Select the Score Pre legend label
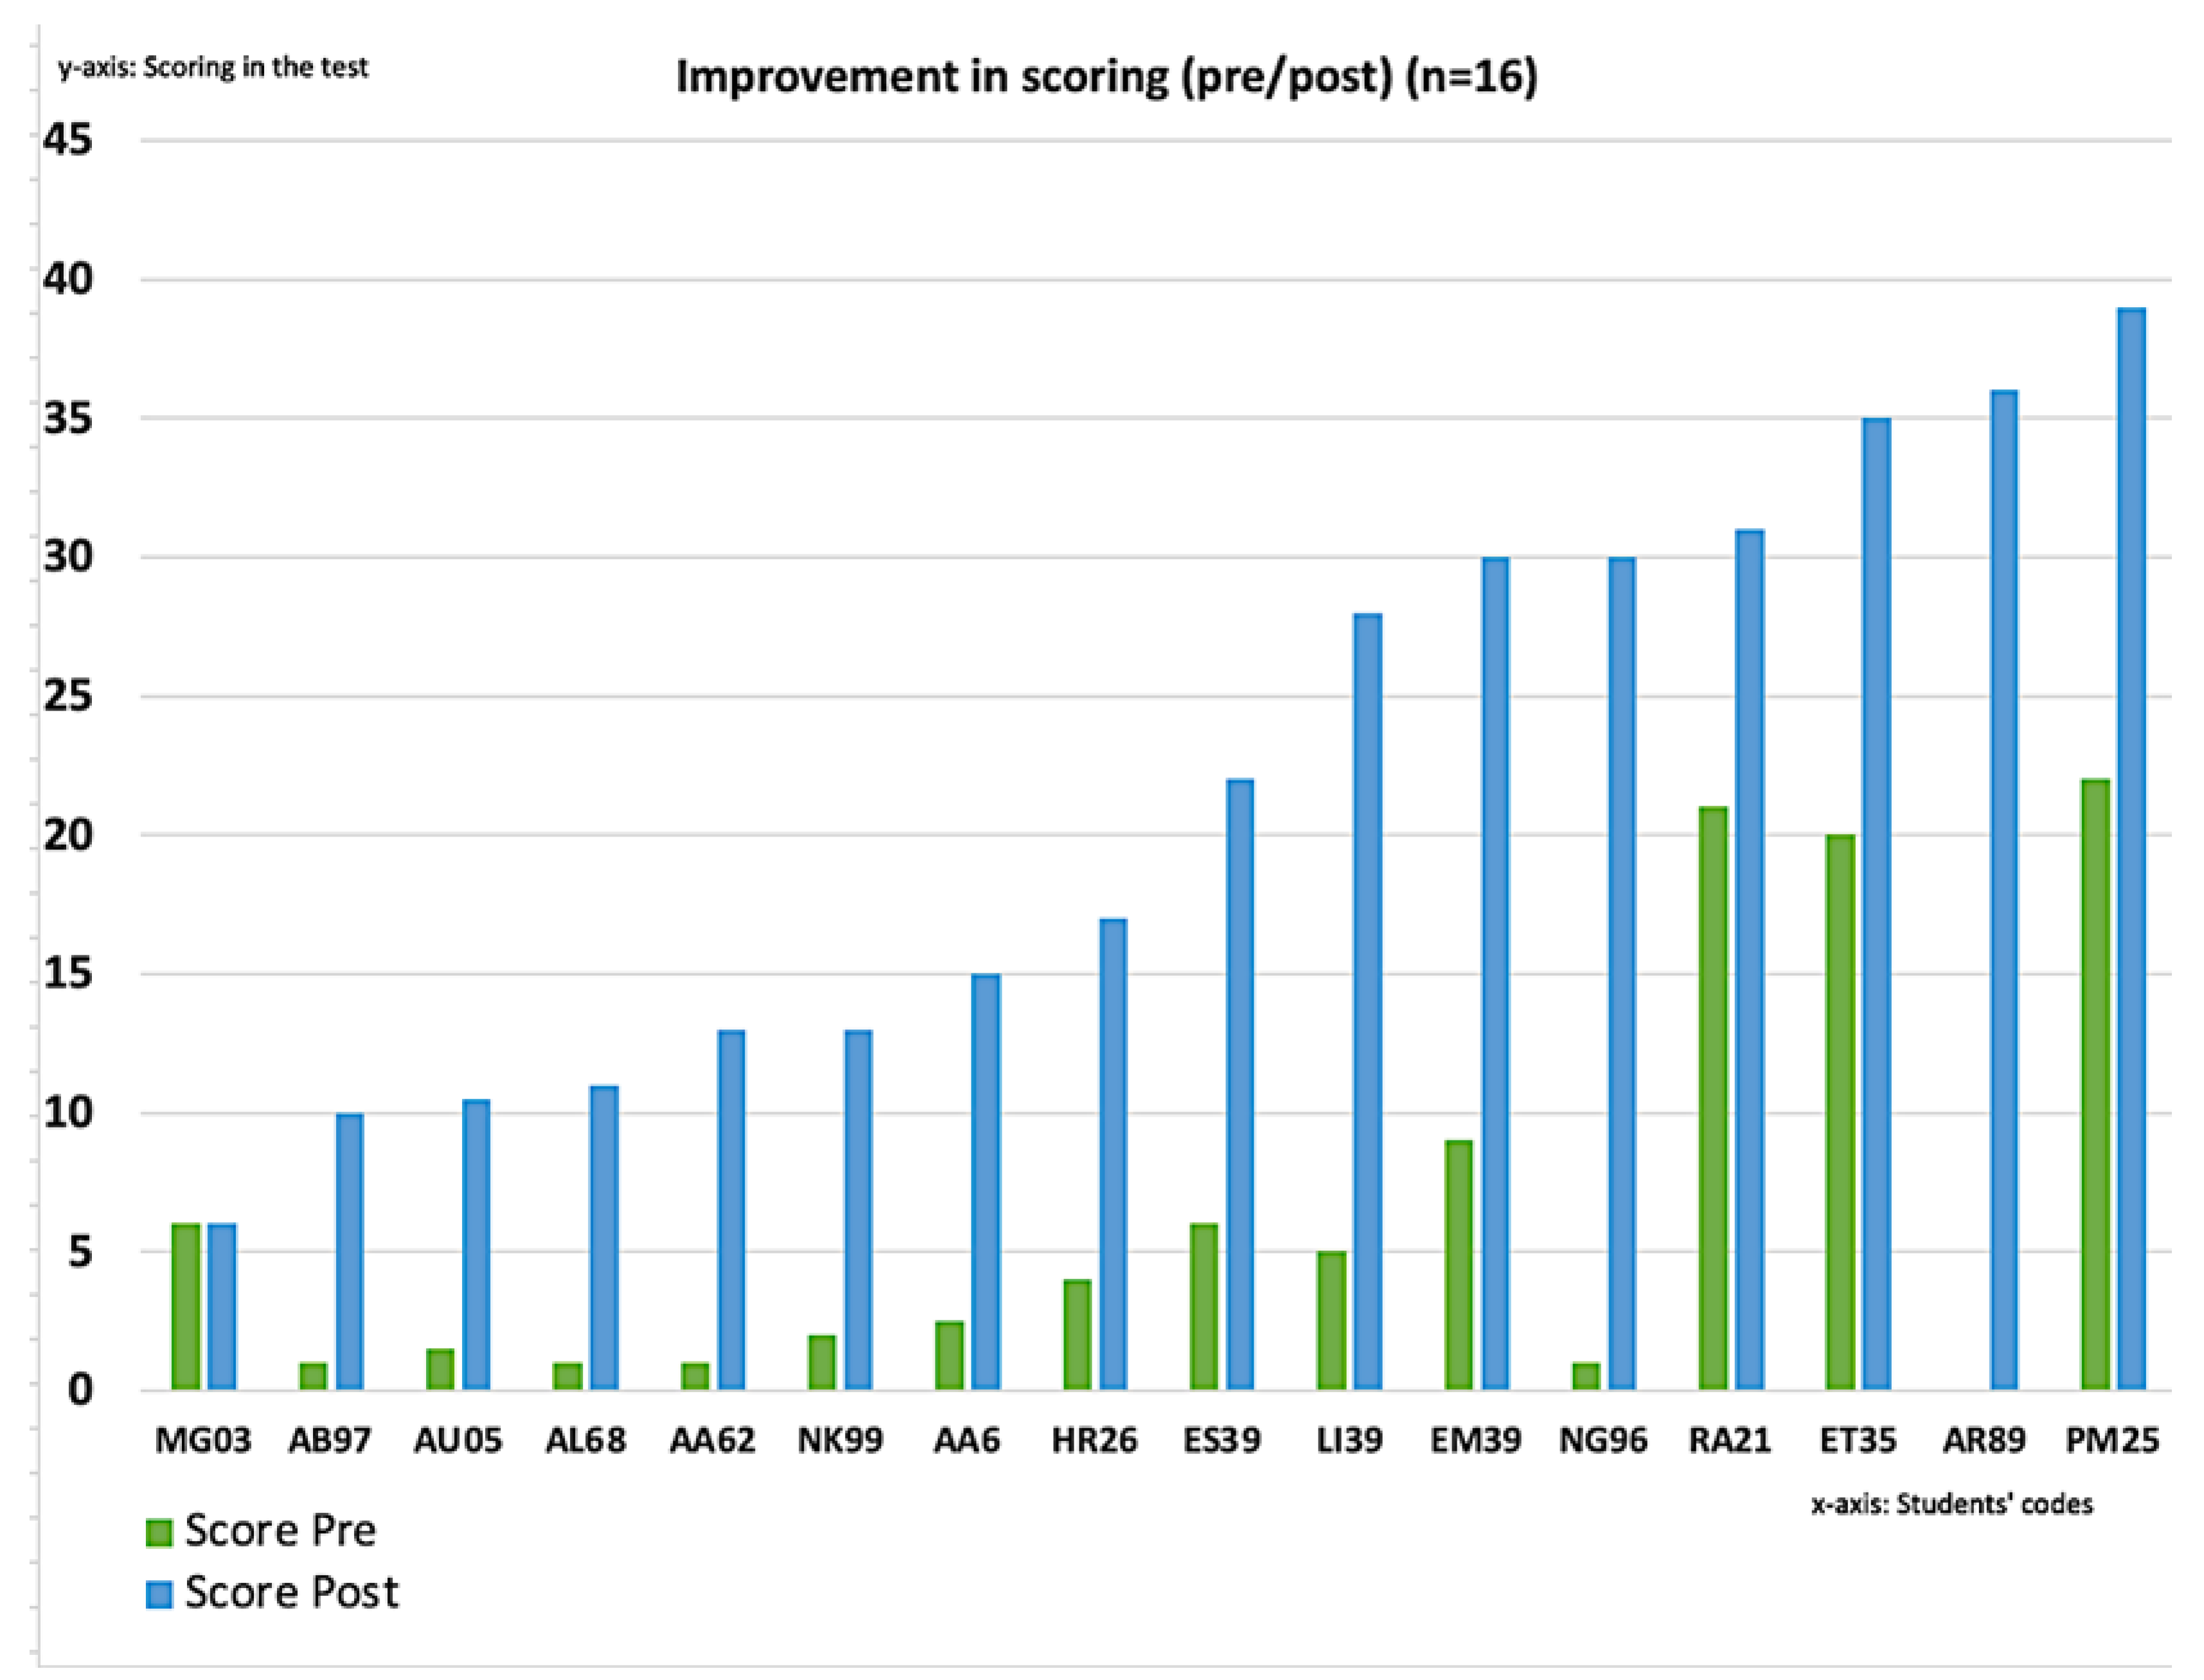This screenshot has height=1680, width=2204. point(280,1531)
